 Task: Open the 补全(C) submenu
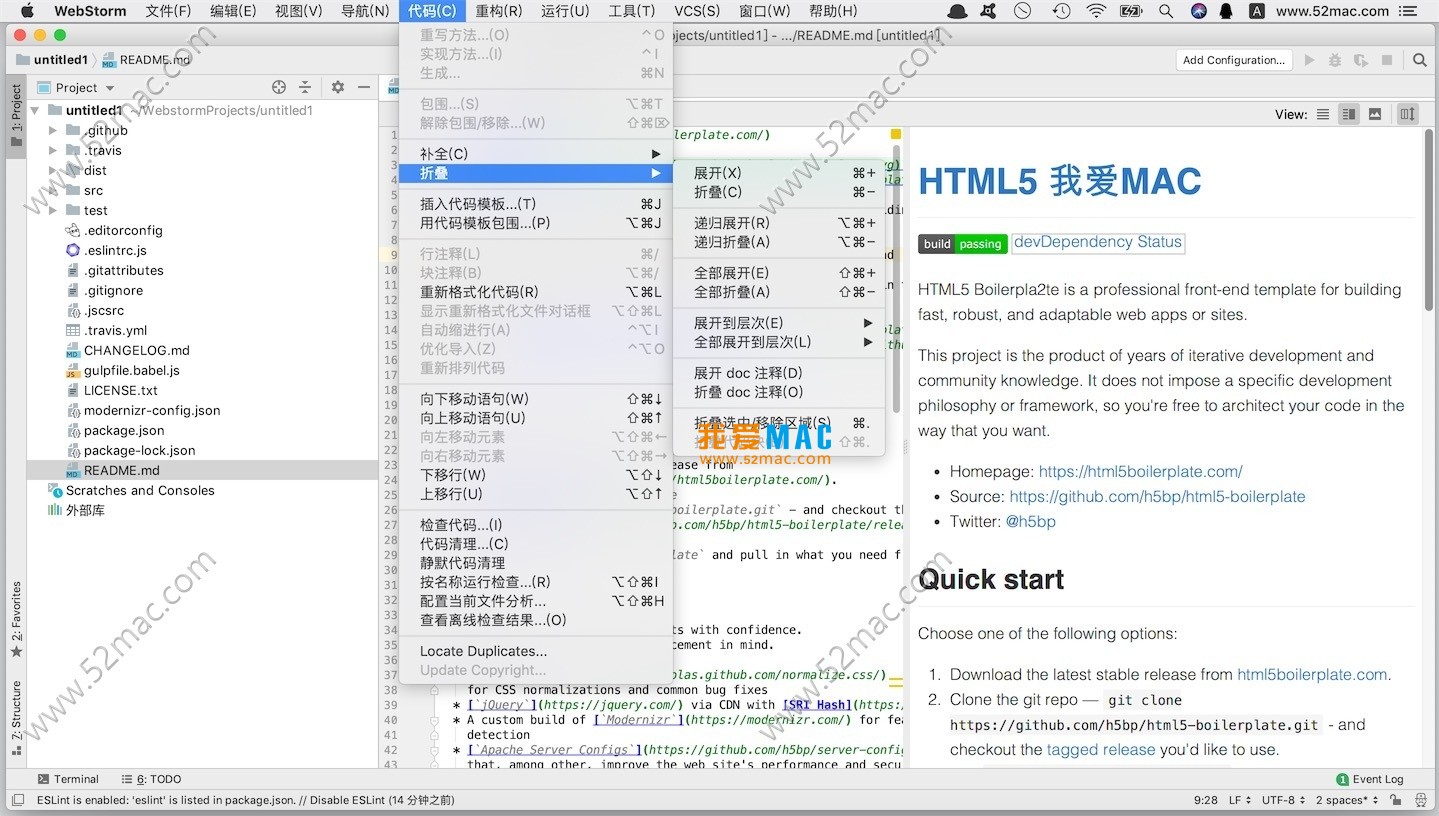[x=536, y=153]
